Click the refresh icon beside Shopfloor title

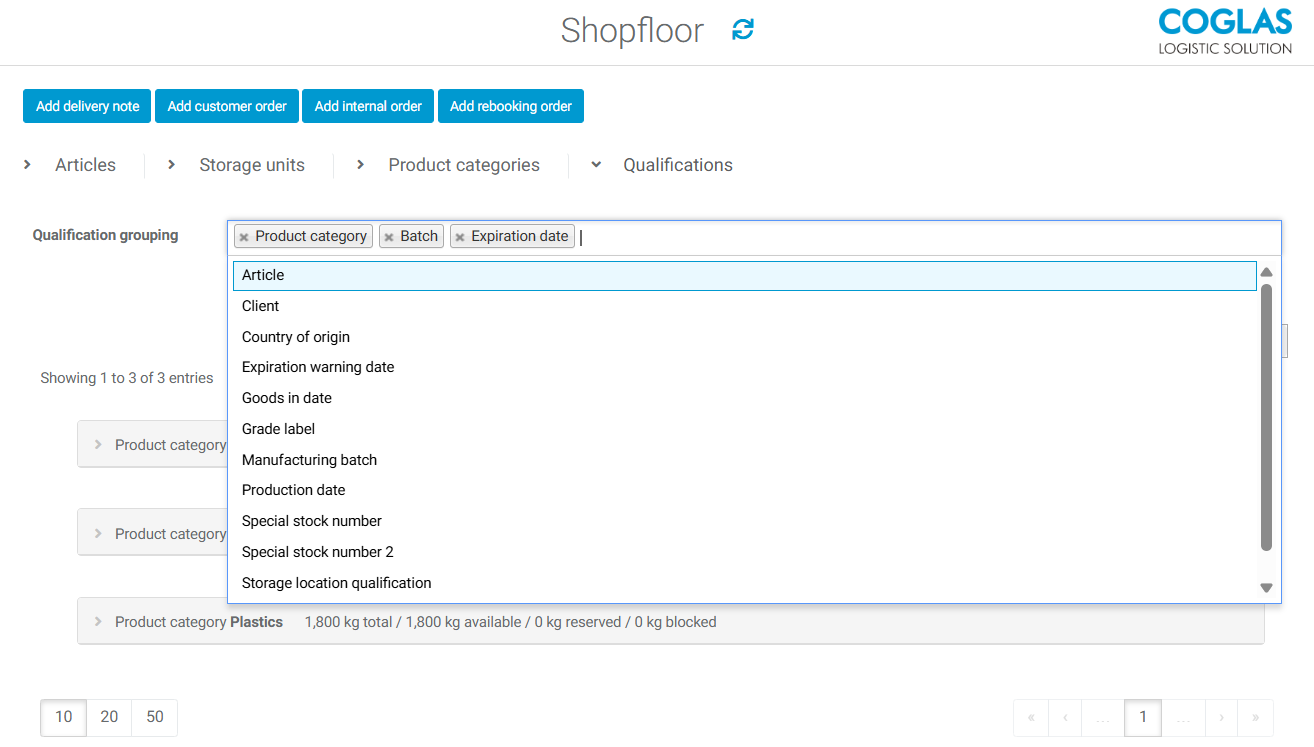pyautogui.click(x=741, y=30)
